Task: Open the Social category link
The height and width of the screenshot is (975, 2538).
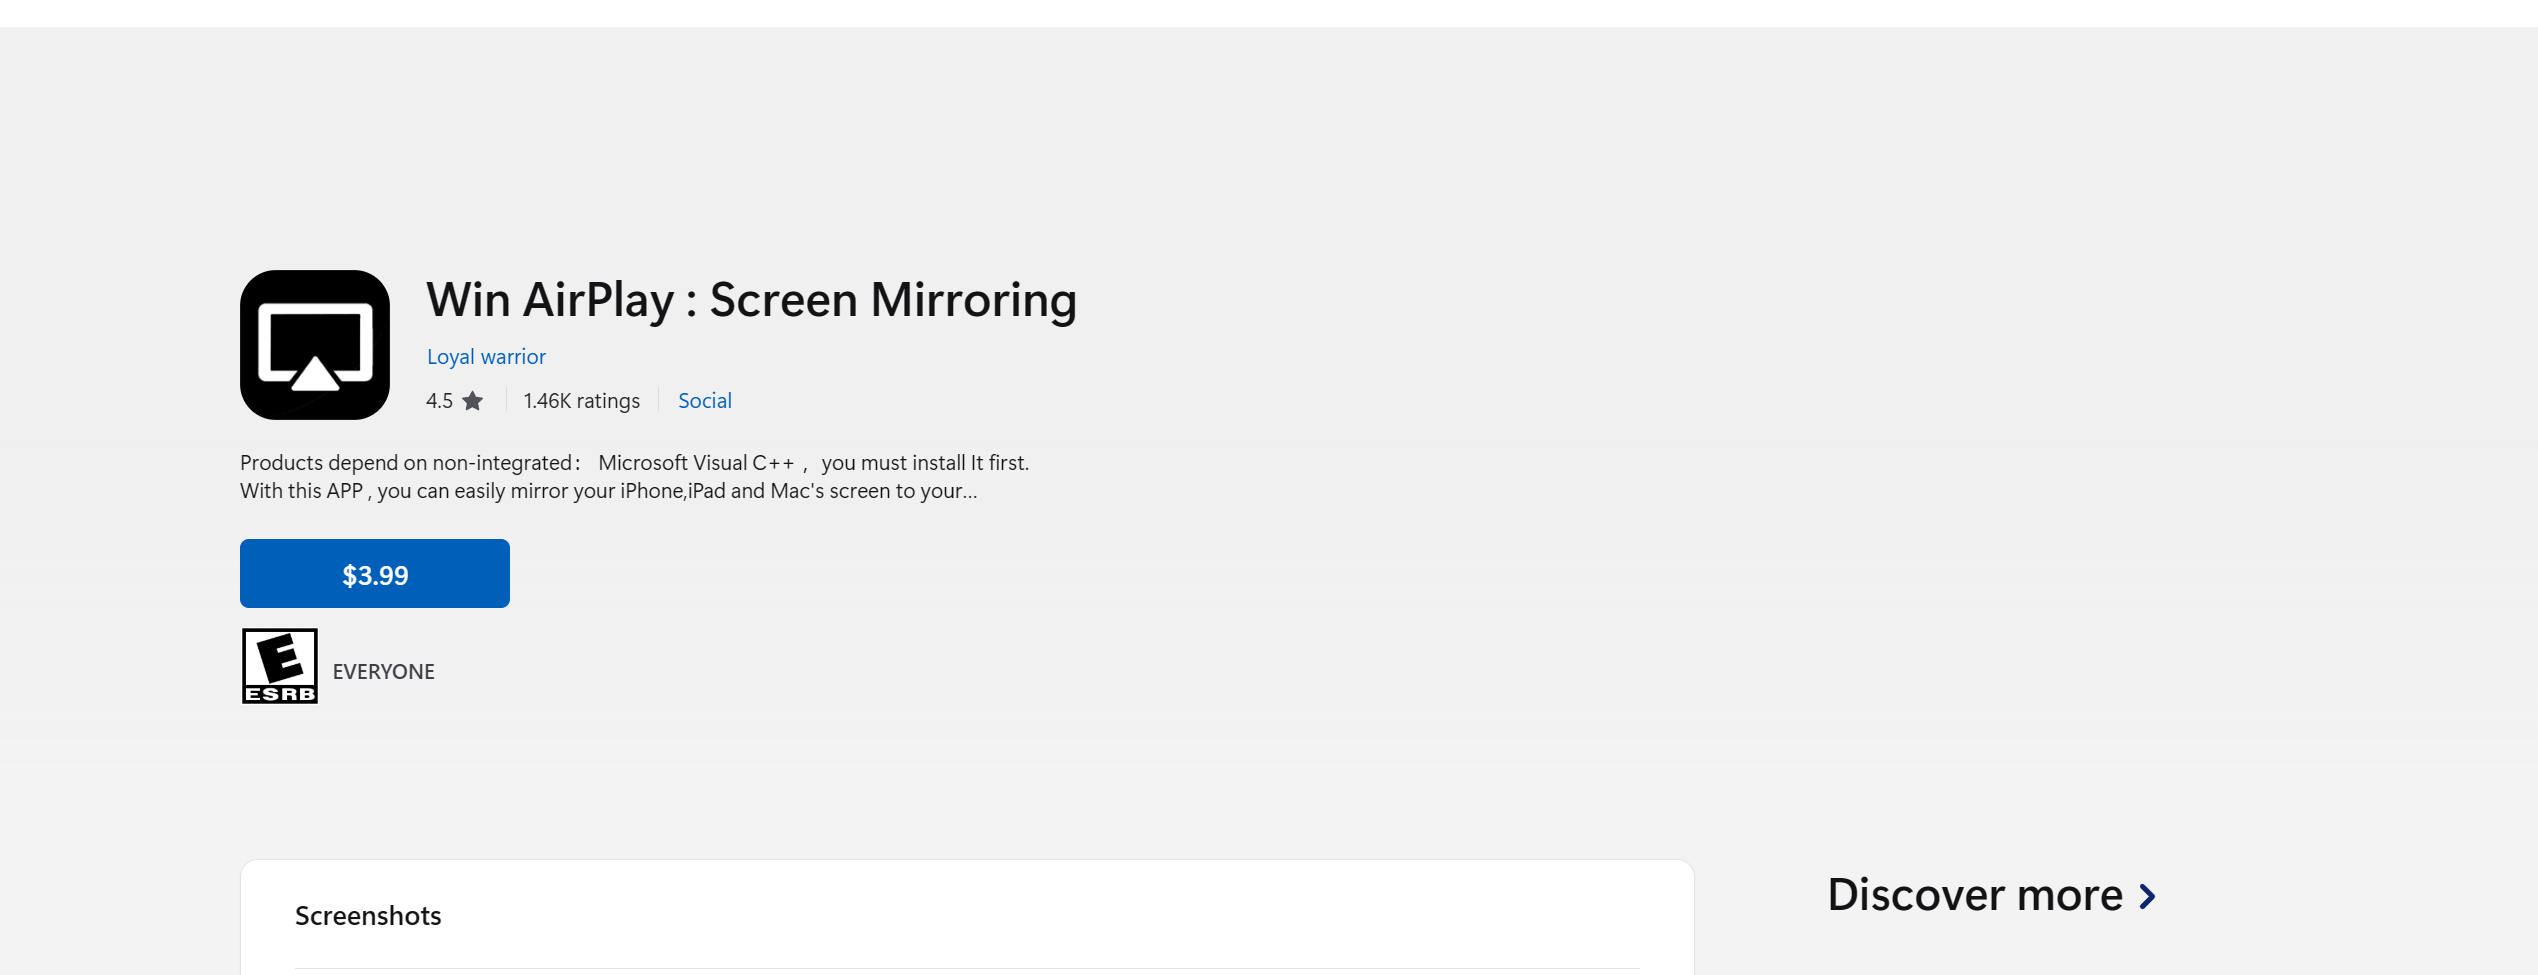Action: point(705,401)
